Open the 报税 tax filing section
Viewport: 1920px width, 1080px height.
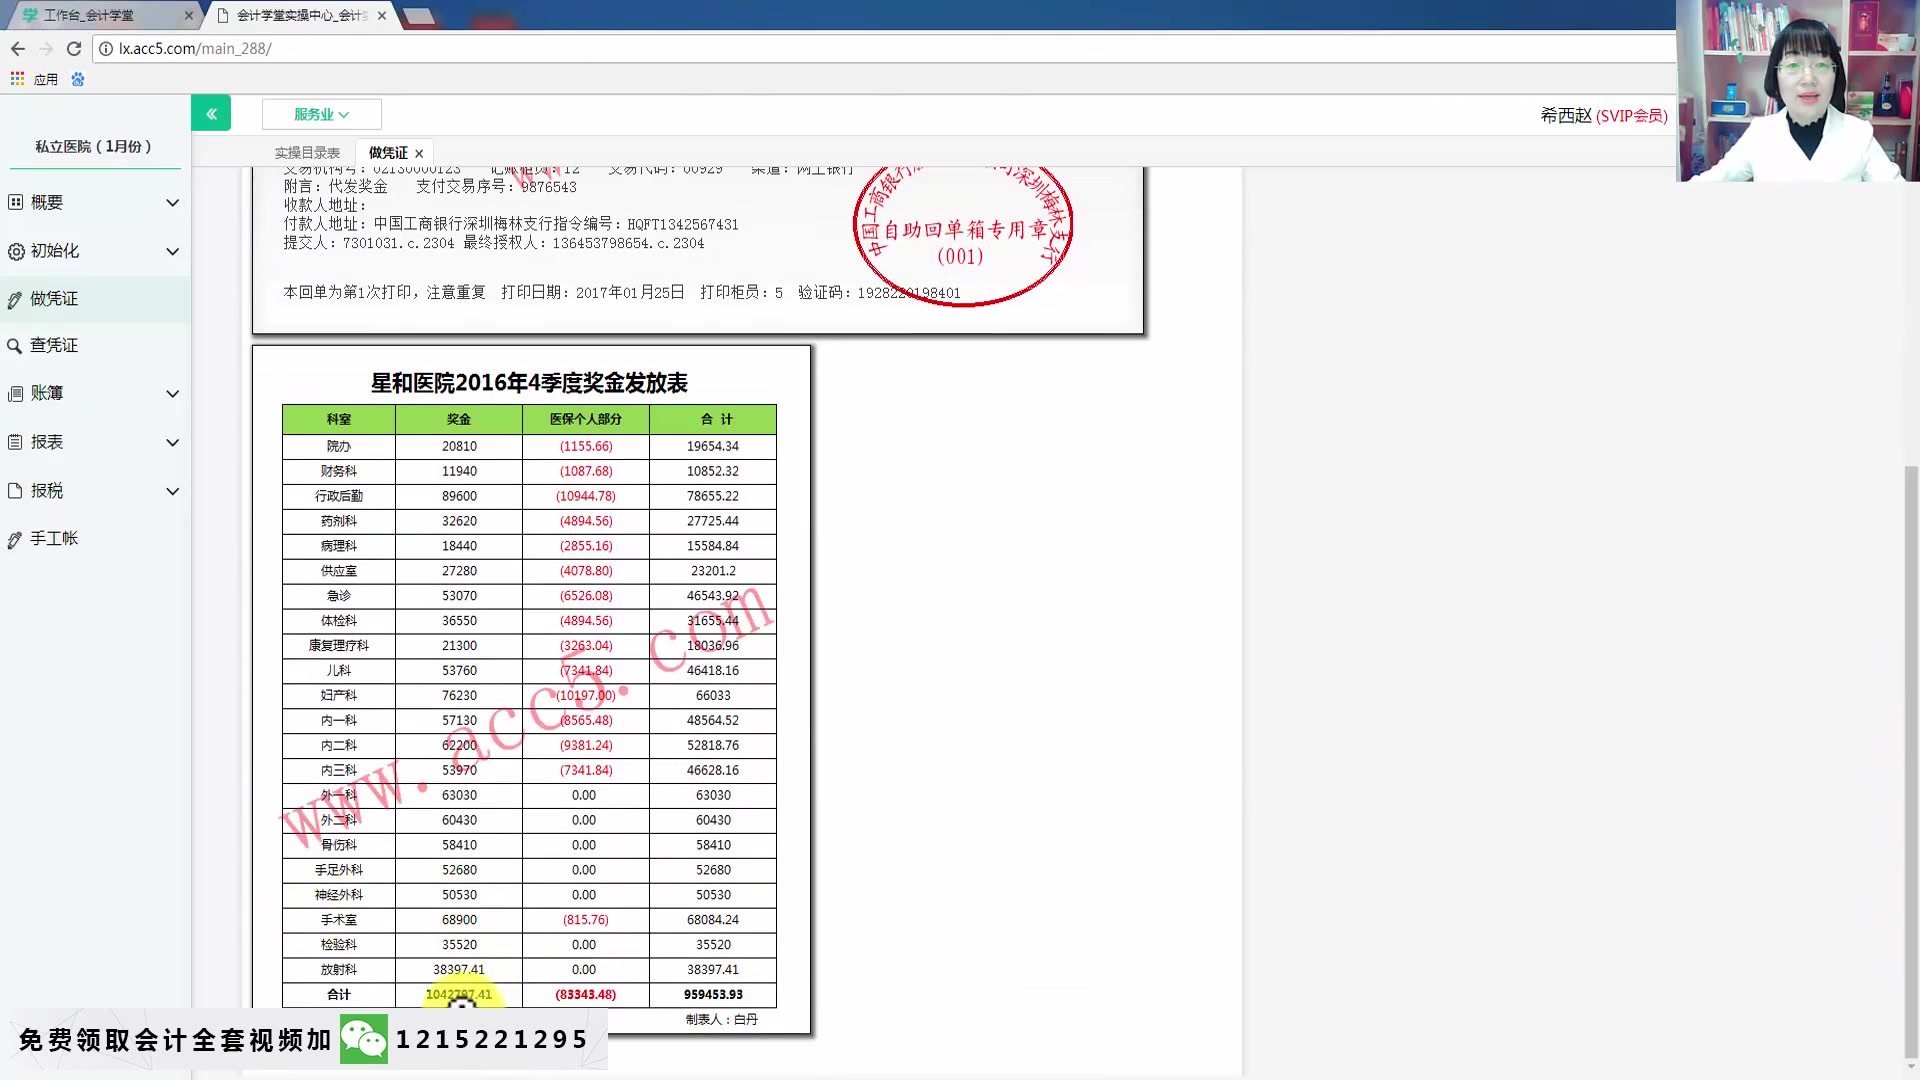click(47, 490)
